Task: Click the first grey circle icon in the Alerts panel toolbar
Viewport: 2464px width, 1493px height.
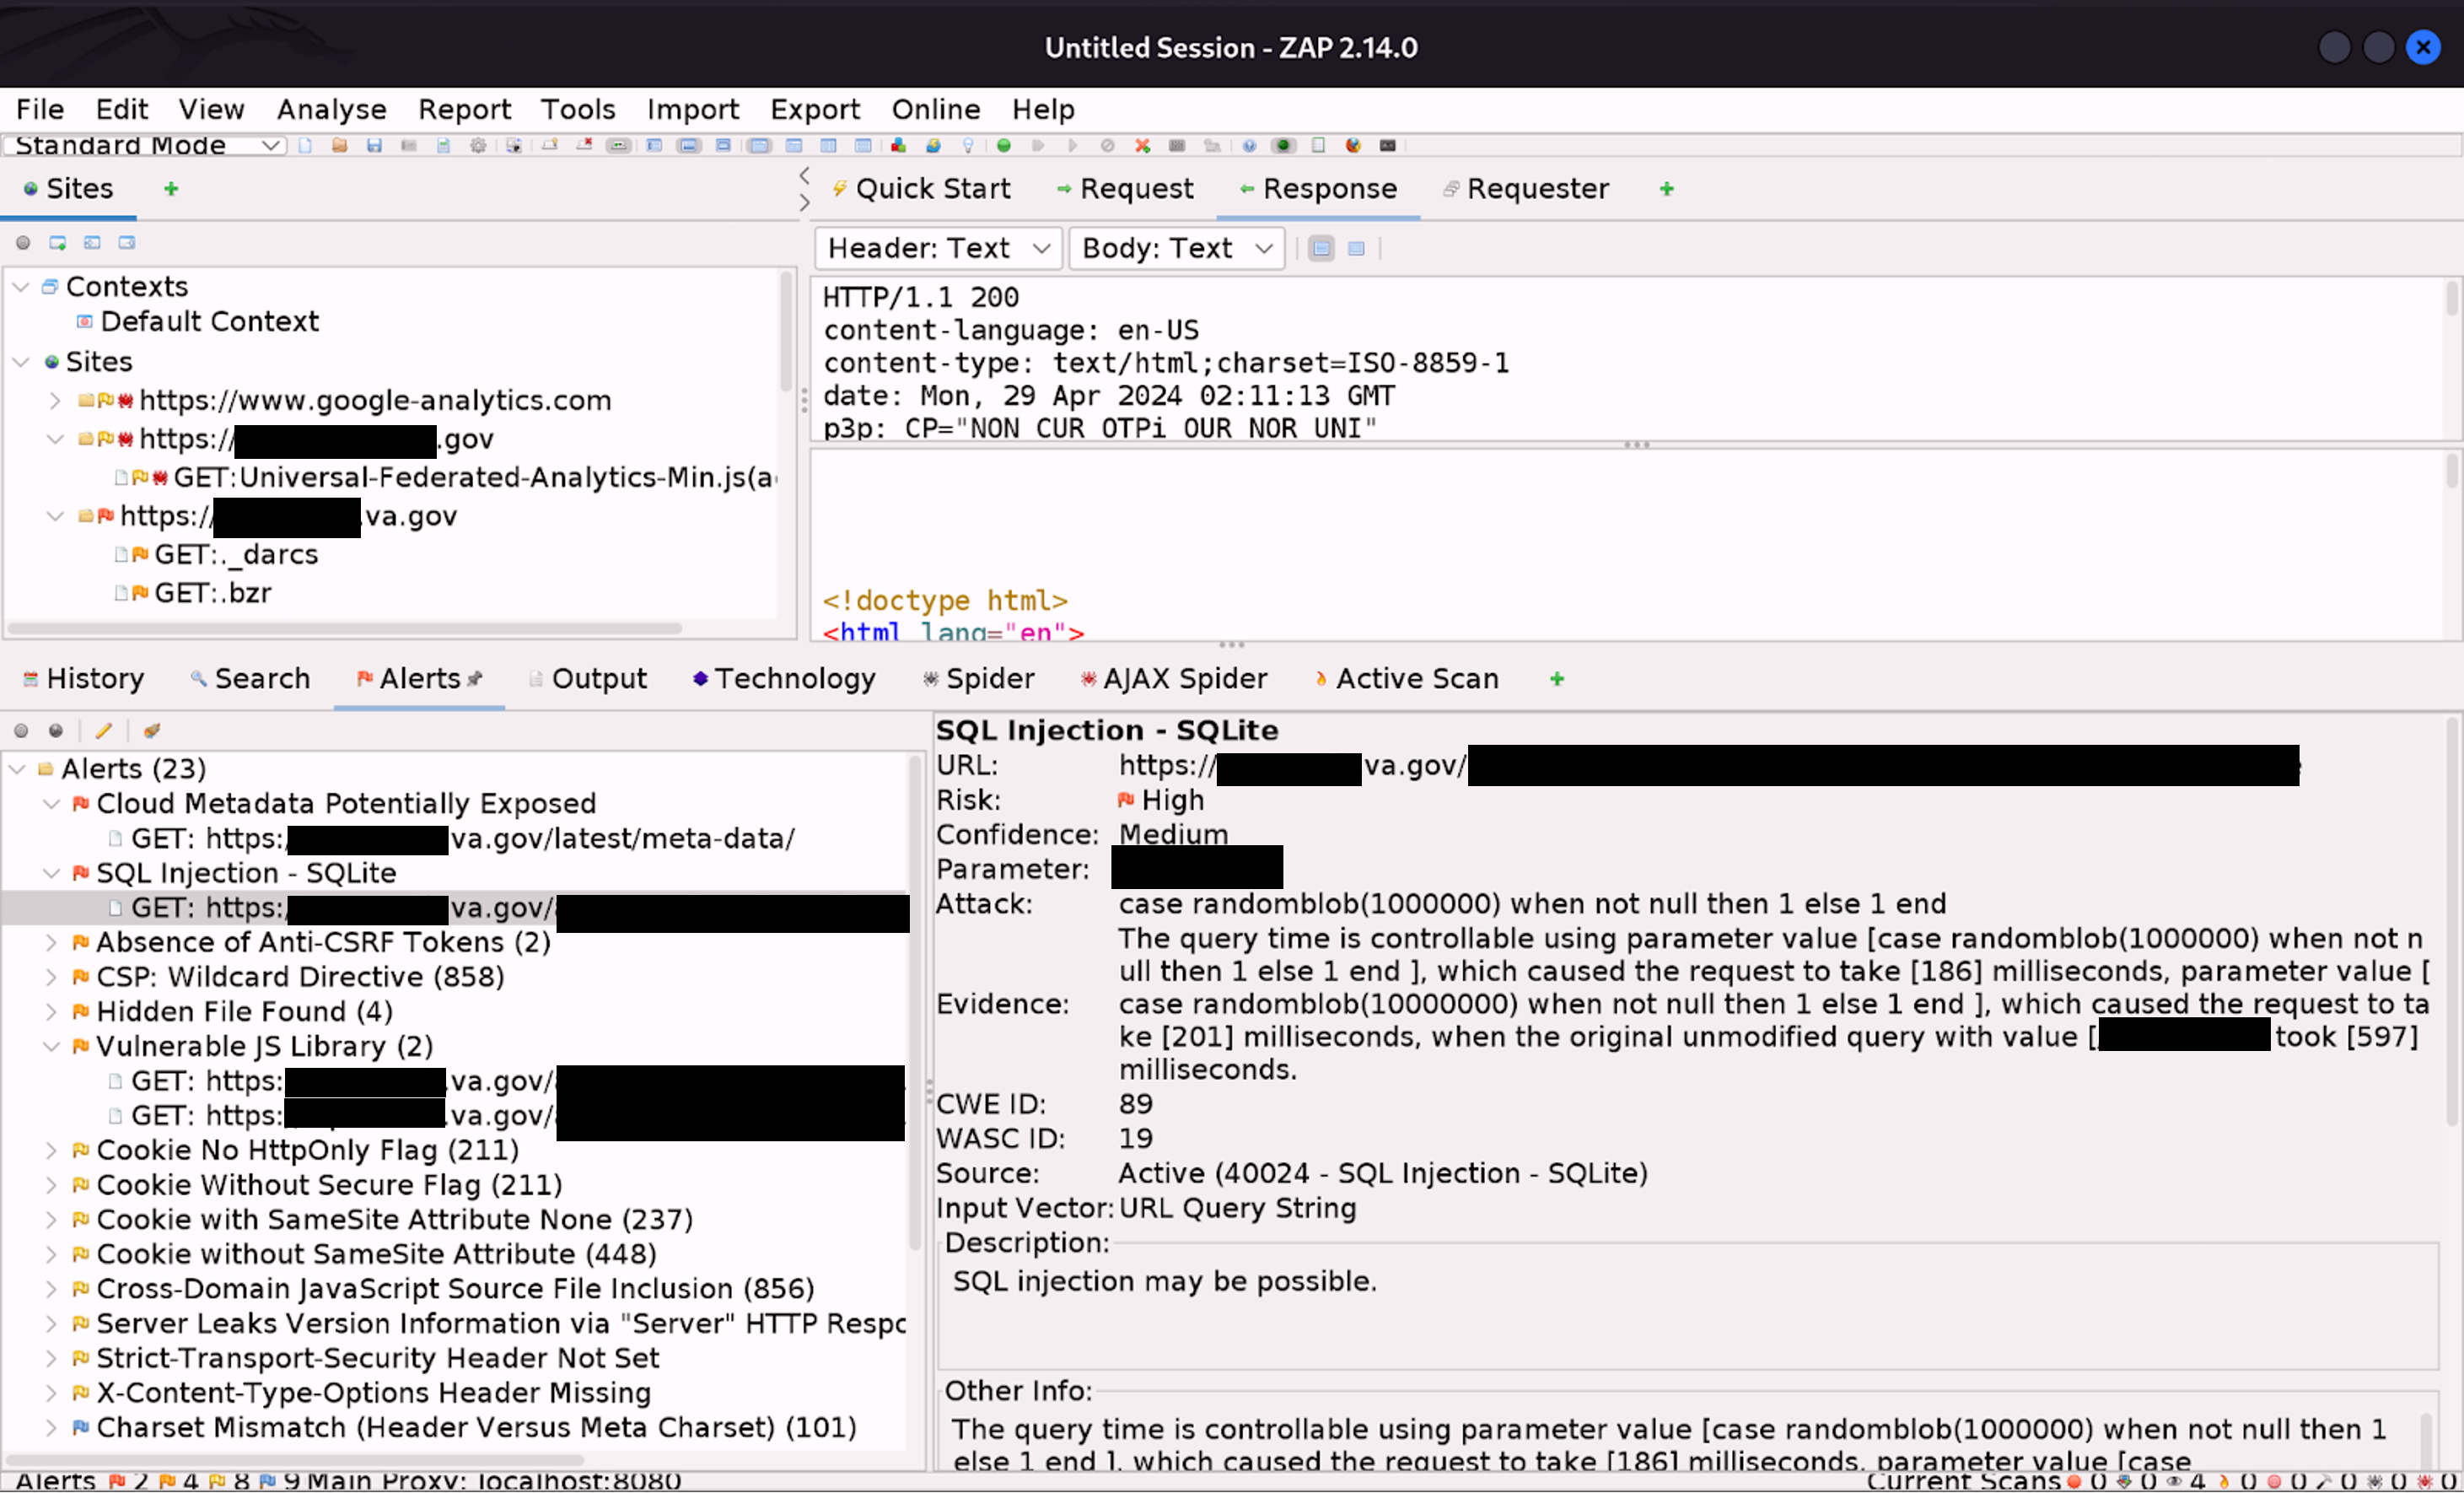Action: [21, 731]
